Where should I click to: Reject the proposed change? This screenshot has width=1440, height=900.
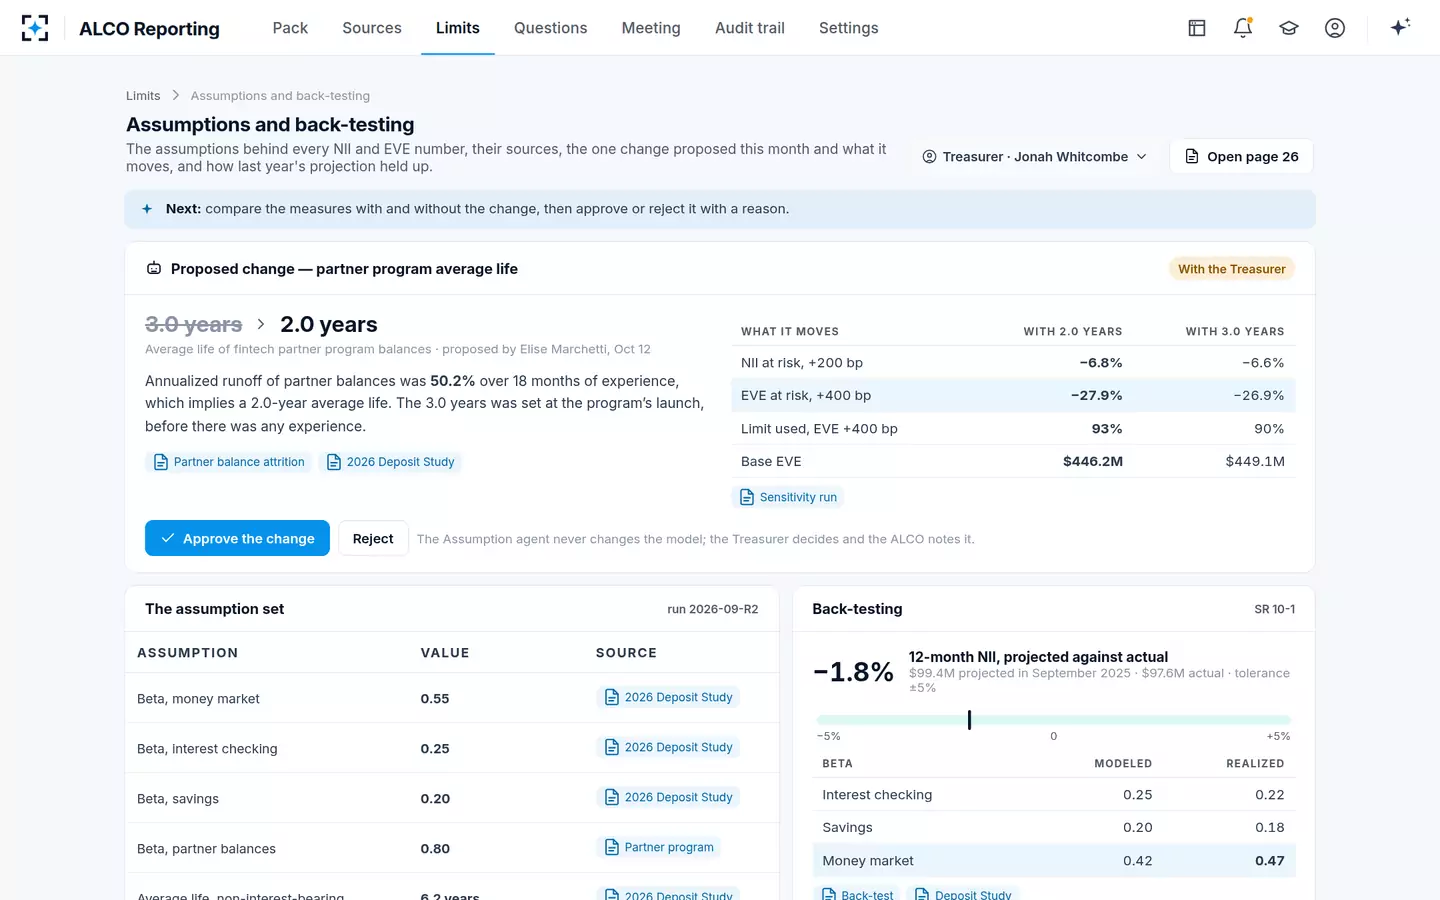[x=373, y=538]
